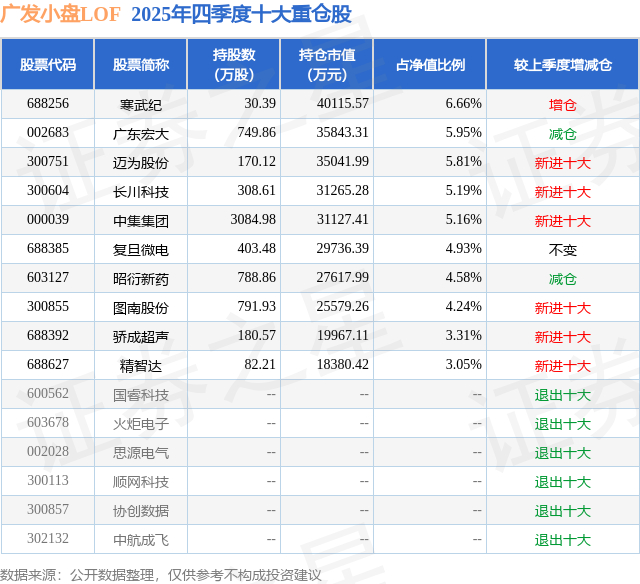Image resolution: width=640 pixels, height=584 pixels.
Task: Select stock code 603127
Action: click(48, 278)
